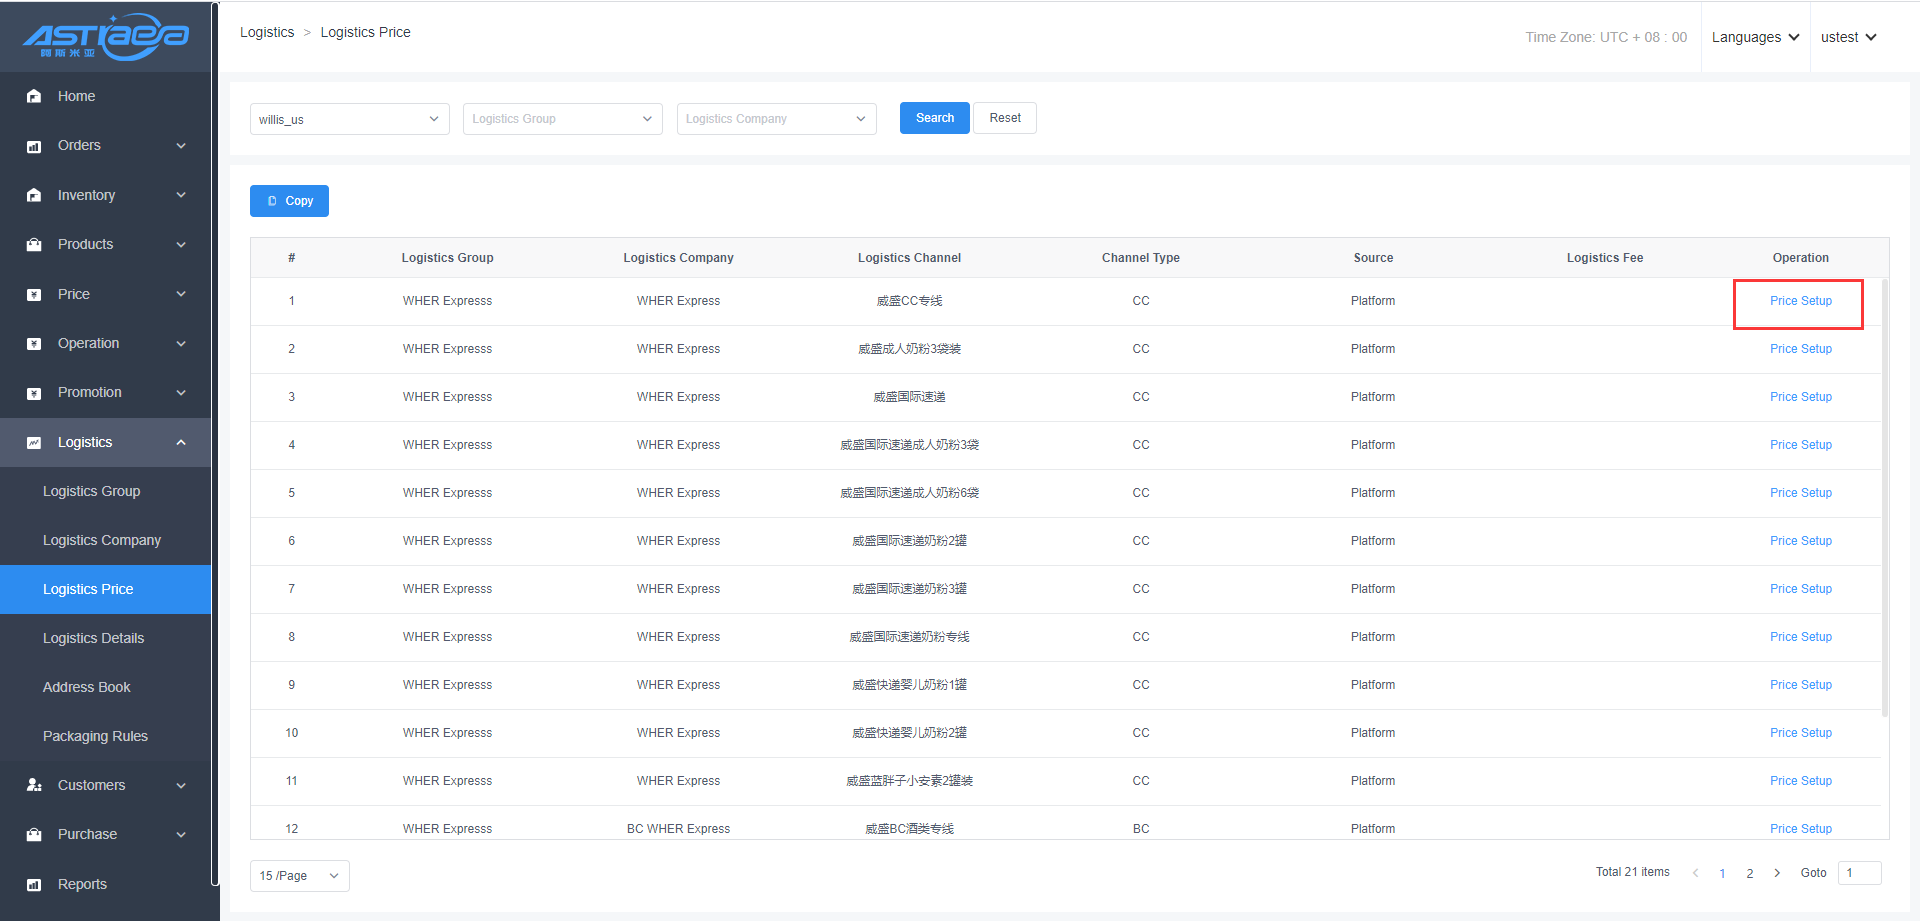Viewport: 1920px width, 921px height.
Task: Click the Customers people icon
Action: pyautogui.click(x=34, y=786)
